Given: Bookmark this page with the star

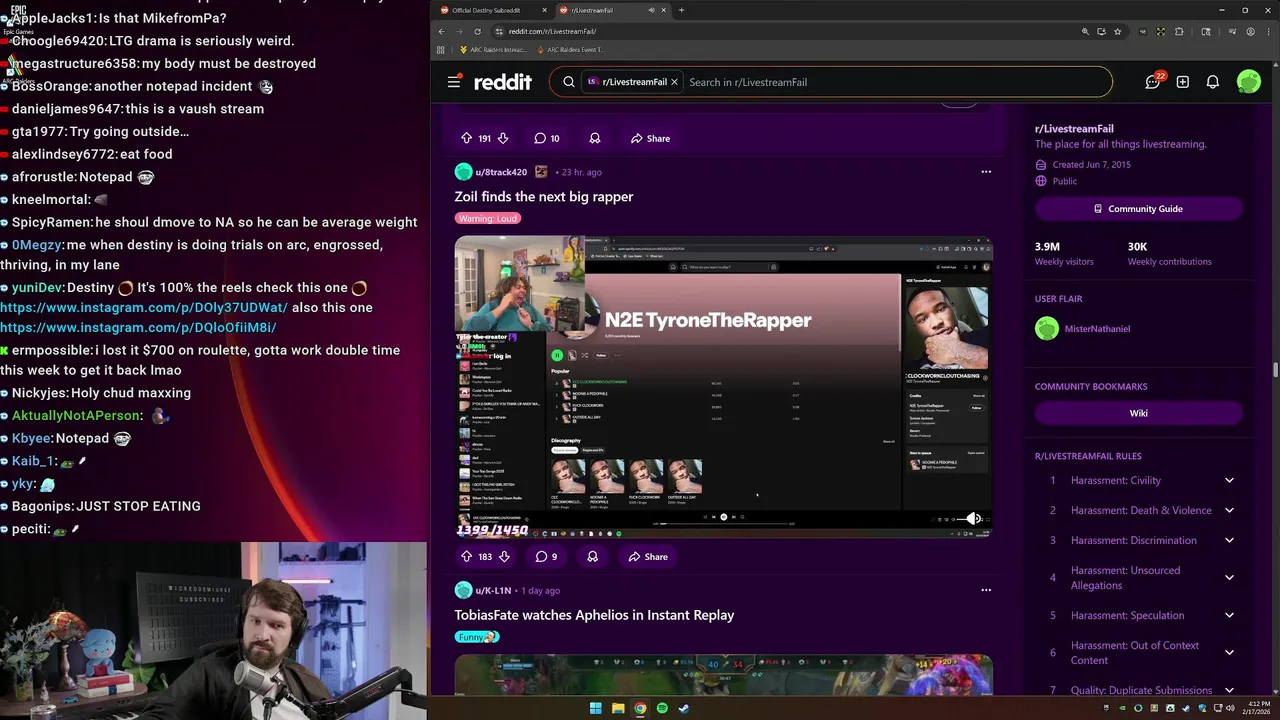Looking at the screenshot, I should (1117, 31).
